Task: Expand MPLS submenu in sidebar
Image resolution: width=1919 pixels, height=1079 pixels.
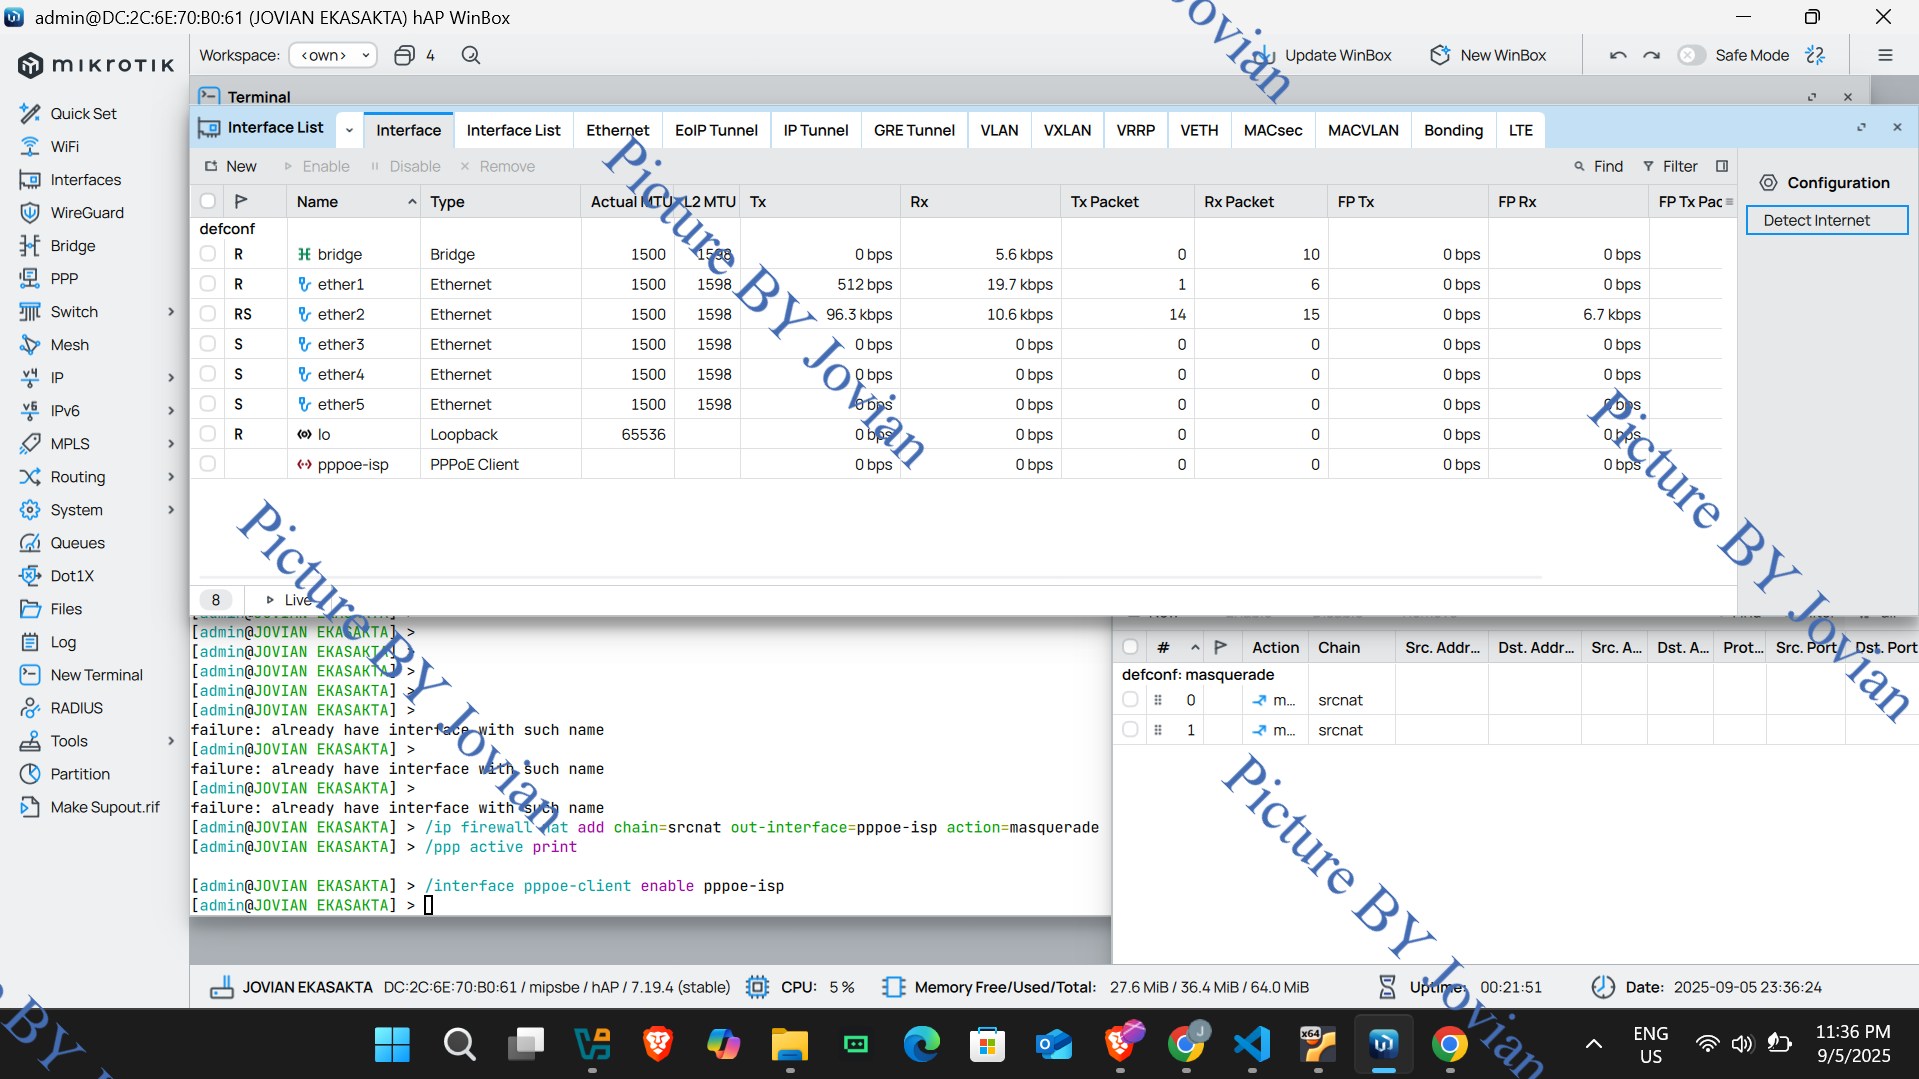Action: pos(171,443)
